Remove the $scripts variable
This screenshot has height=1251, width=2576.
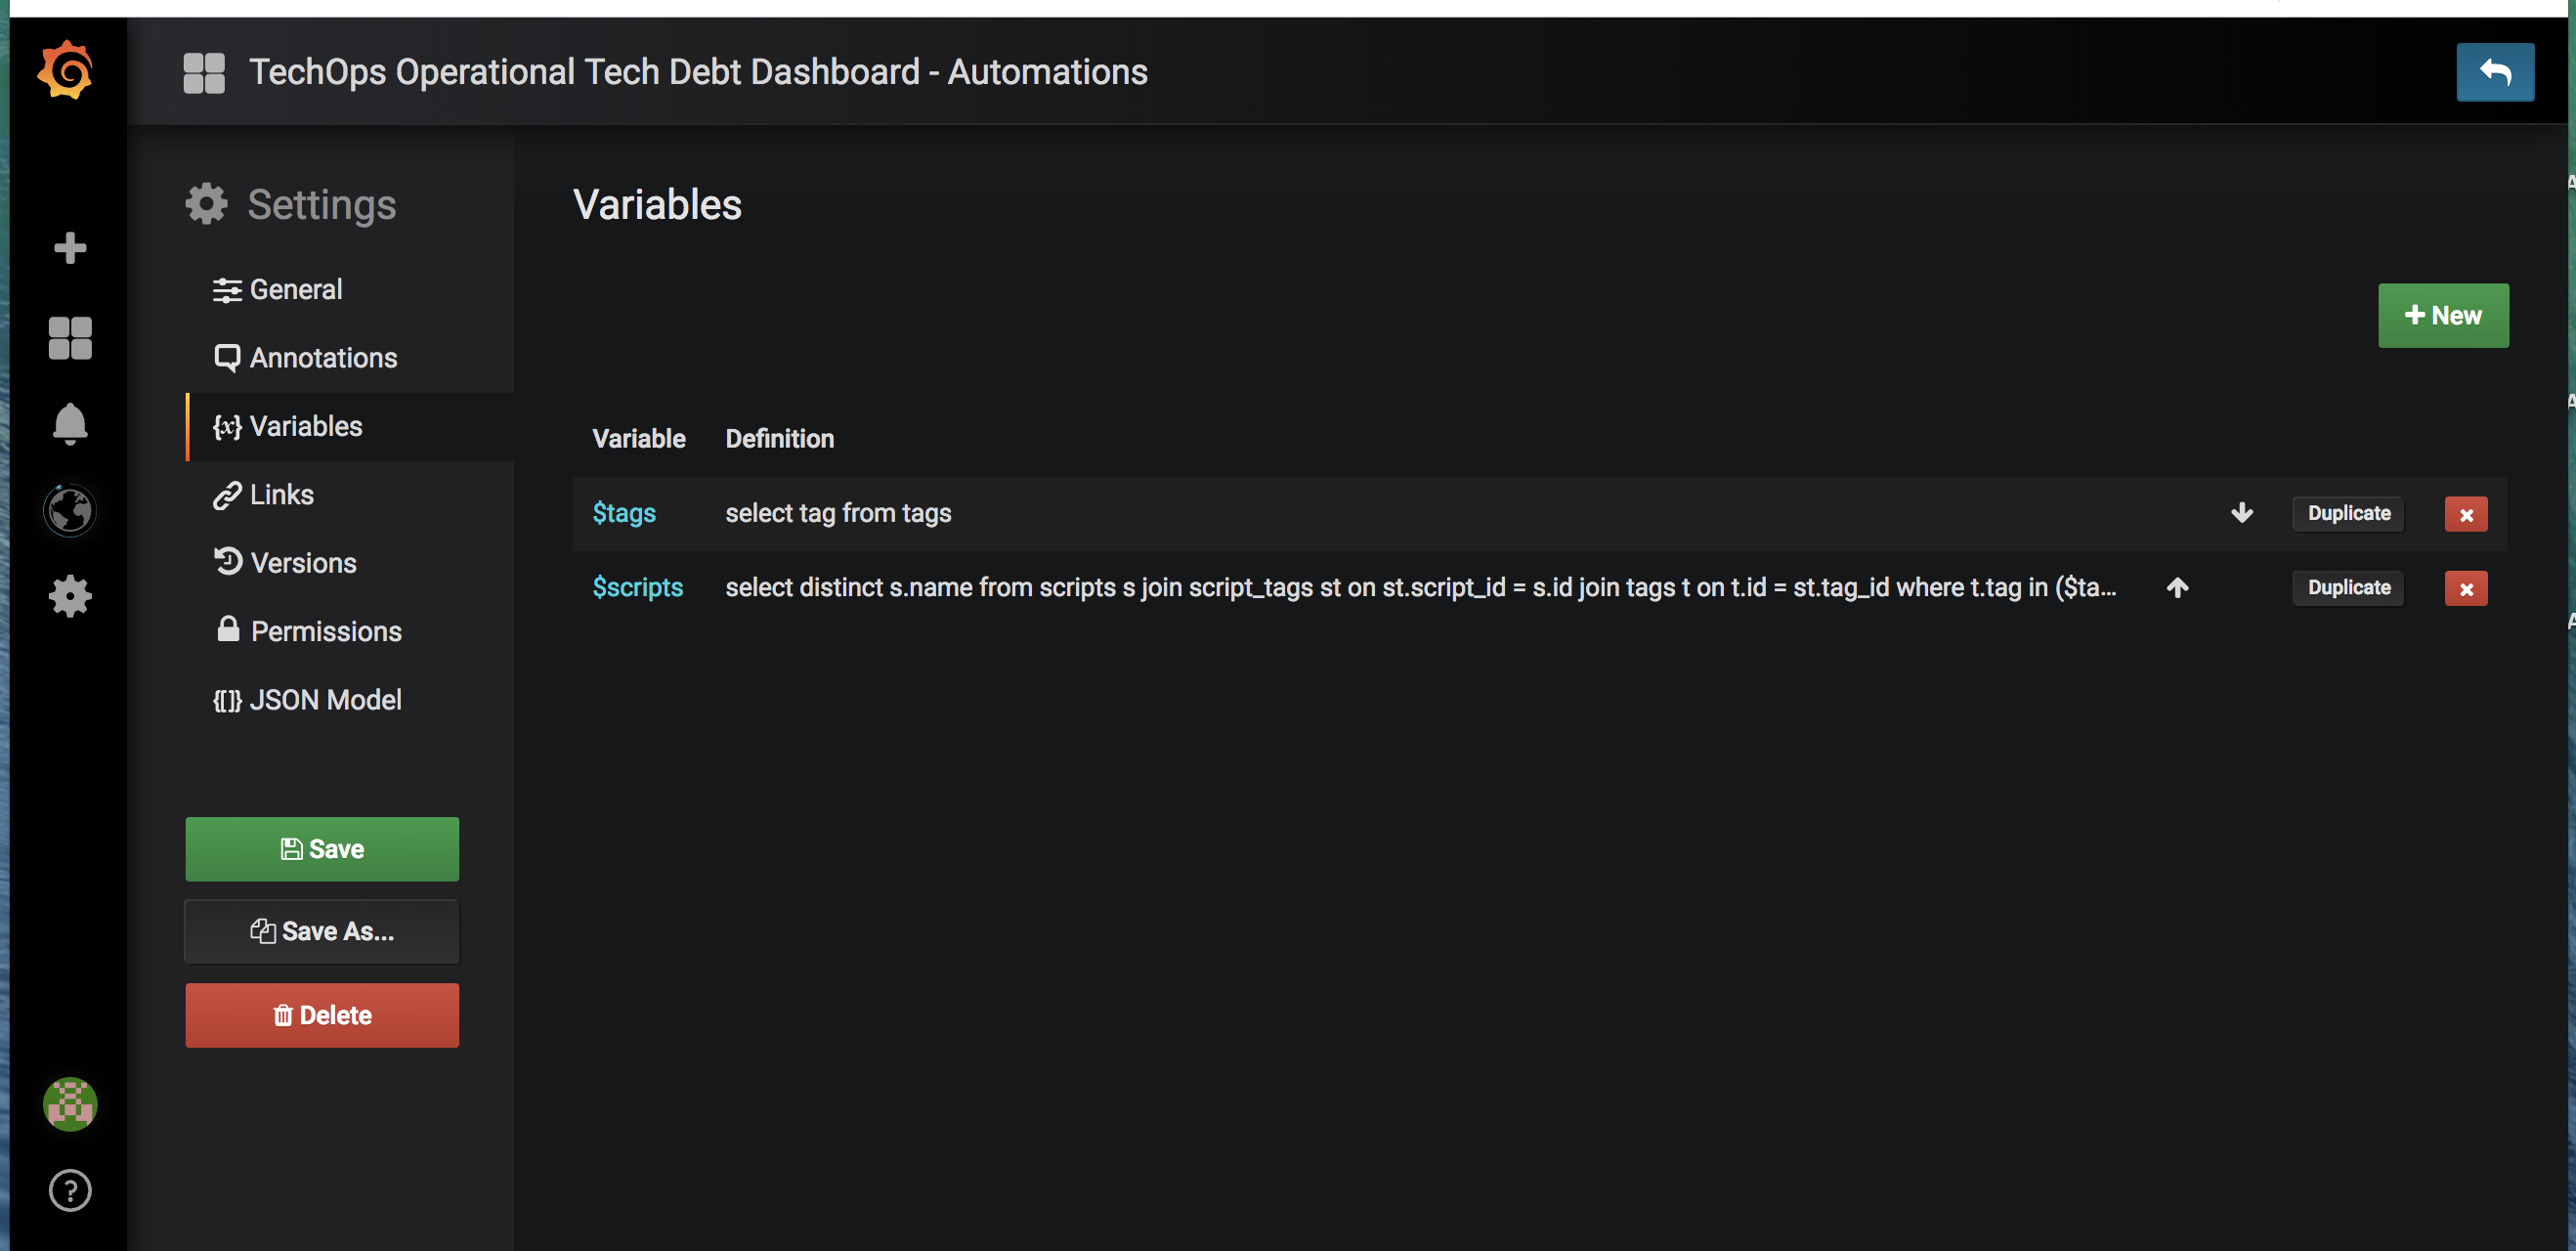tap(2465, 588)
